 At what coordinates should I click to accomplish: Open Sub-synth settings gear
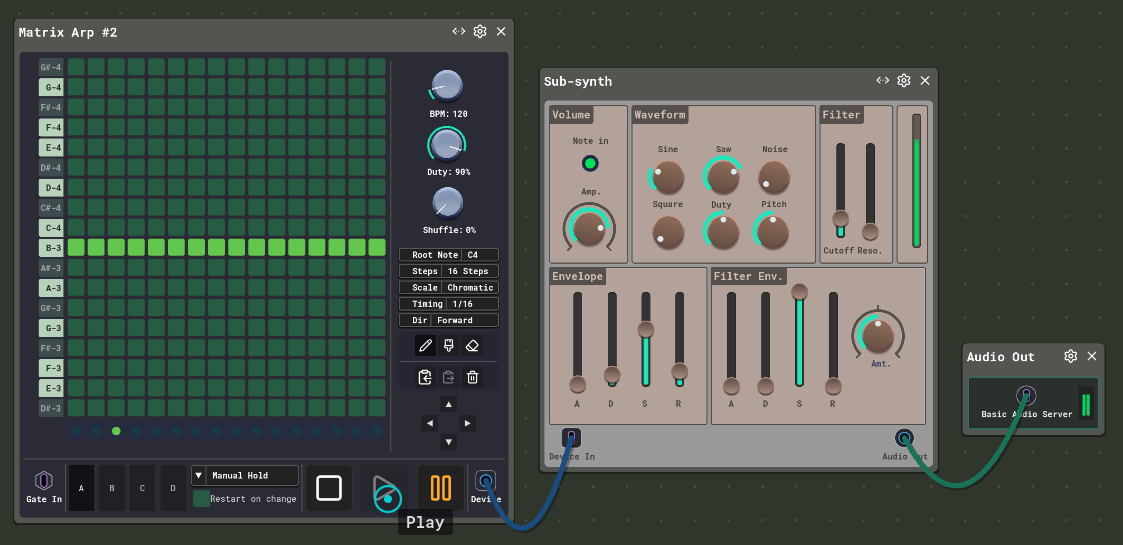coord(904,80)
